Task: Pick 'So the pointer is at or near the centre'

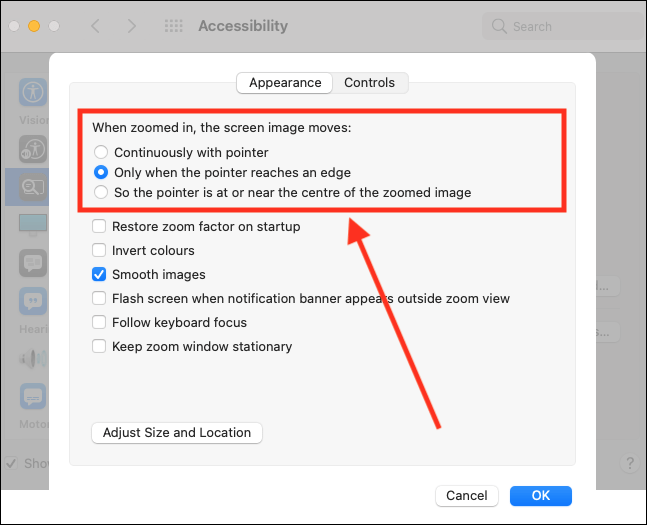Action: tap(101, 192)
